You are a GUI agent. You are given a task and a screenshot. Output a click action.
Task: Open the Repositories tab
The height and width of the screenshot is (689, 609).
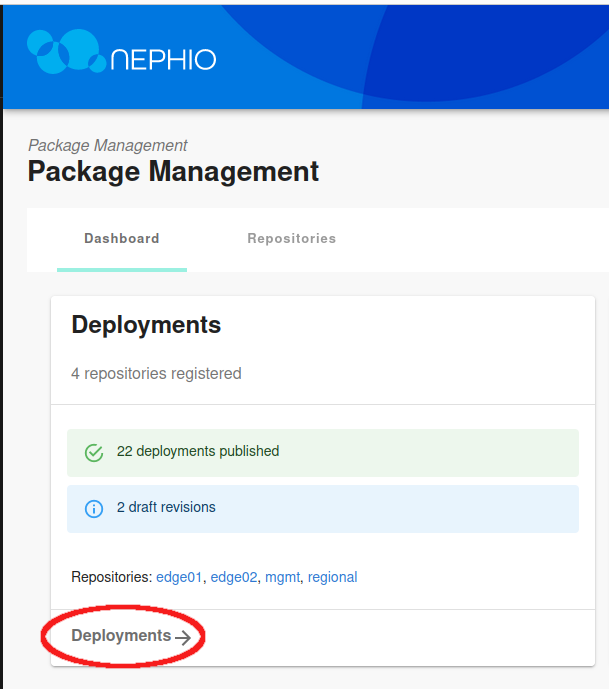[x=291, y=239]
